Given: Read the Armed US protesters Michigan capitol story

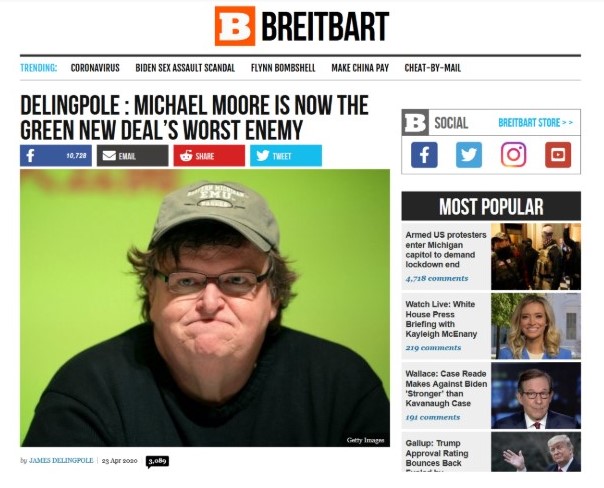Looking at the screenshot, I should (x=446, y=250).
